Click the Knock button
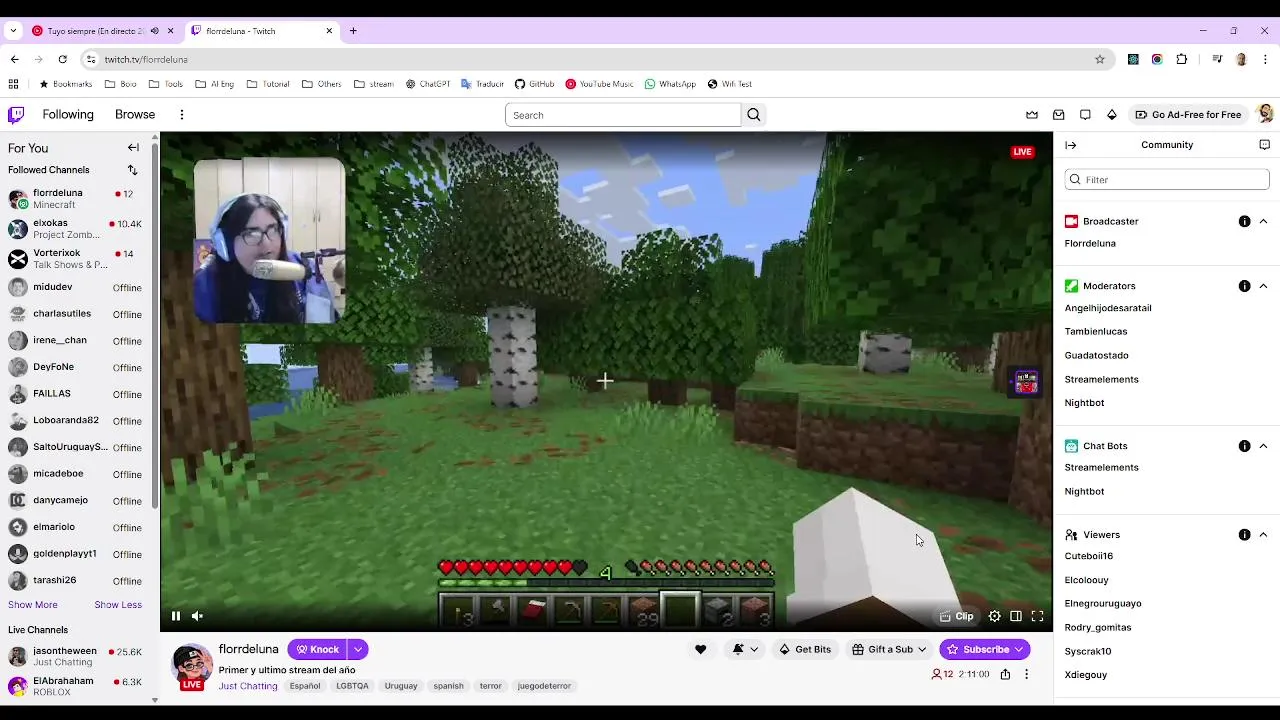1280x720 pixels. 317,650
